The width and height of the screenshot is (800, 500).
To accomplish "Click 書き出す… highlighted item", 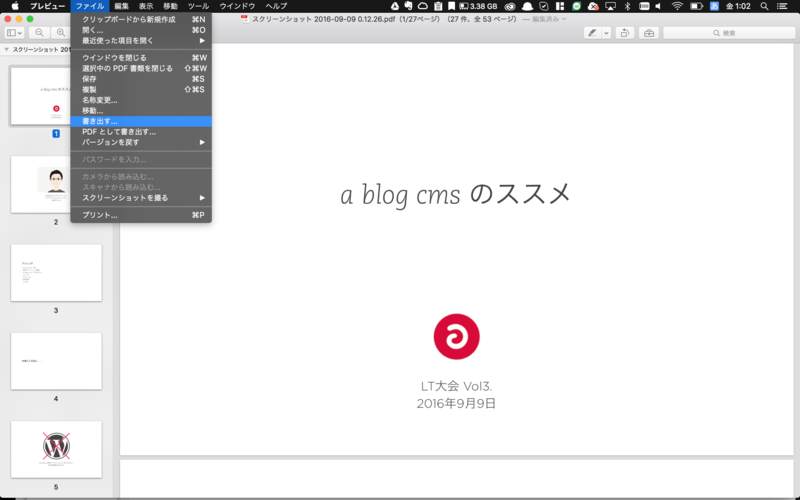I will click(141, 121).
